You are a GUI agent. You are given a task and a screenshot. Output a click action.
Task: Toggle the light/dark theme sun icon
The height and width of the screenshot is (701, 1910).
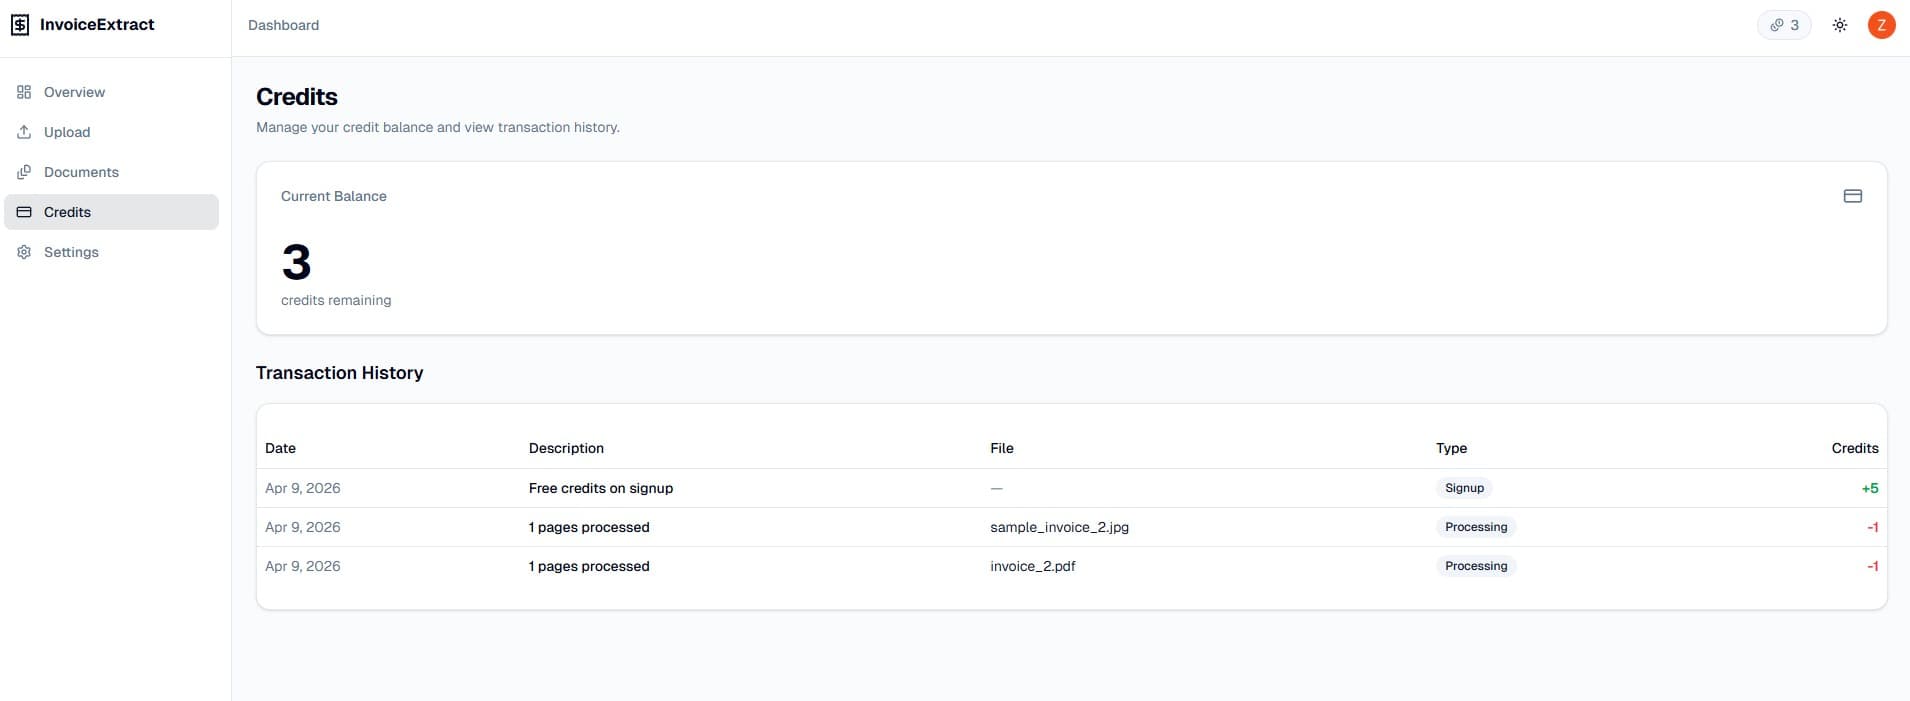tap(1840, 25)
